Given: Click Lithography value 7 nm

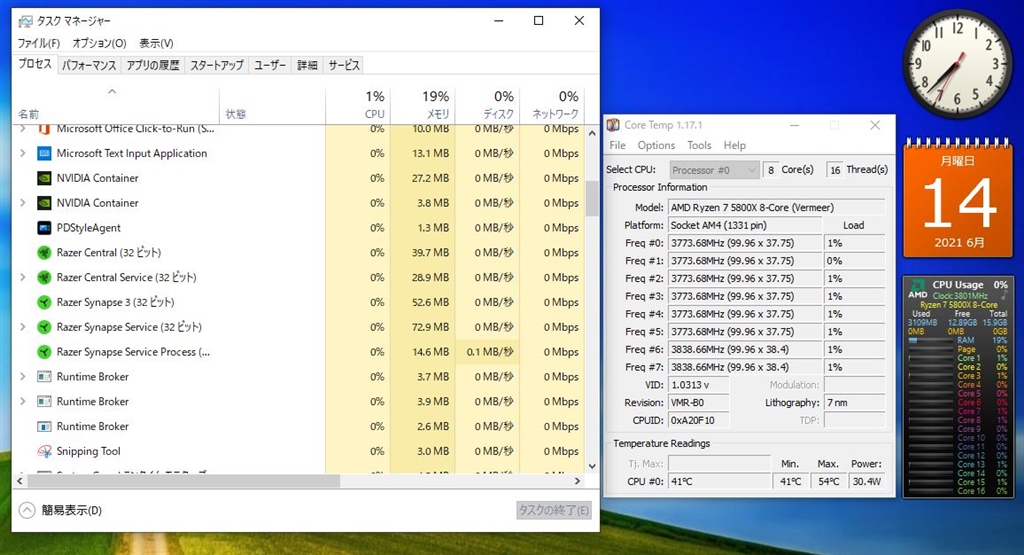Looking at the screenshot, I should pos(854,403).
